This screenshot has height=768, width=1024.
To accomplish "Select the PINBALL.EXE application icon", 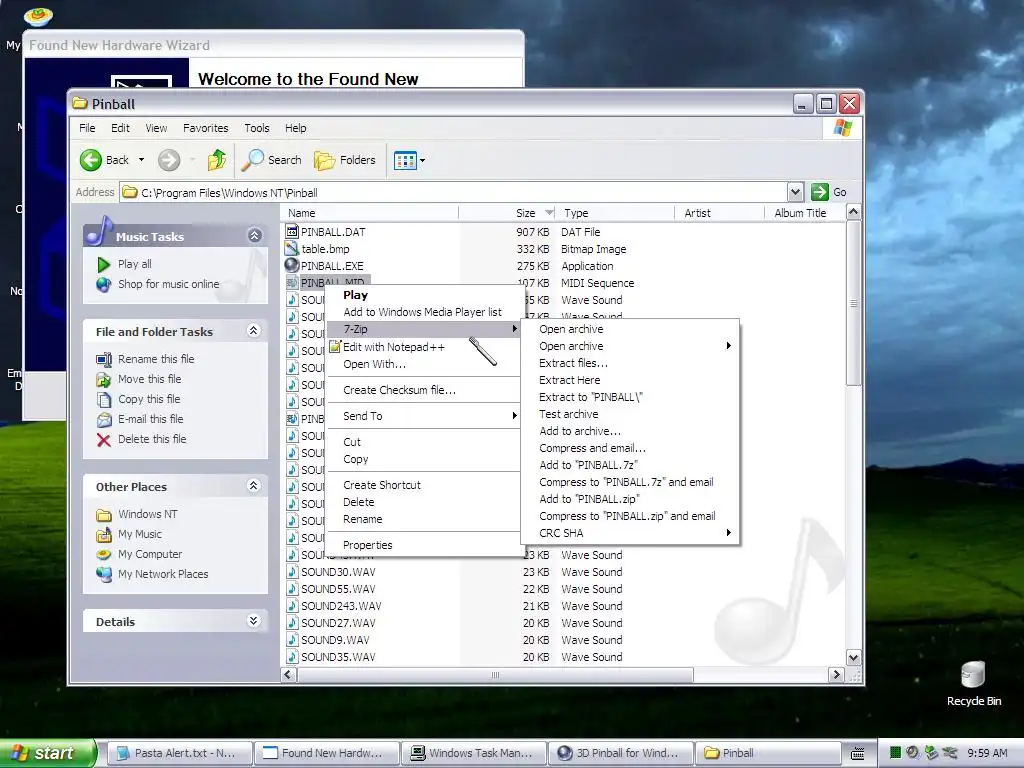I will (292, 266).
